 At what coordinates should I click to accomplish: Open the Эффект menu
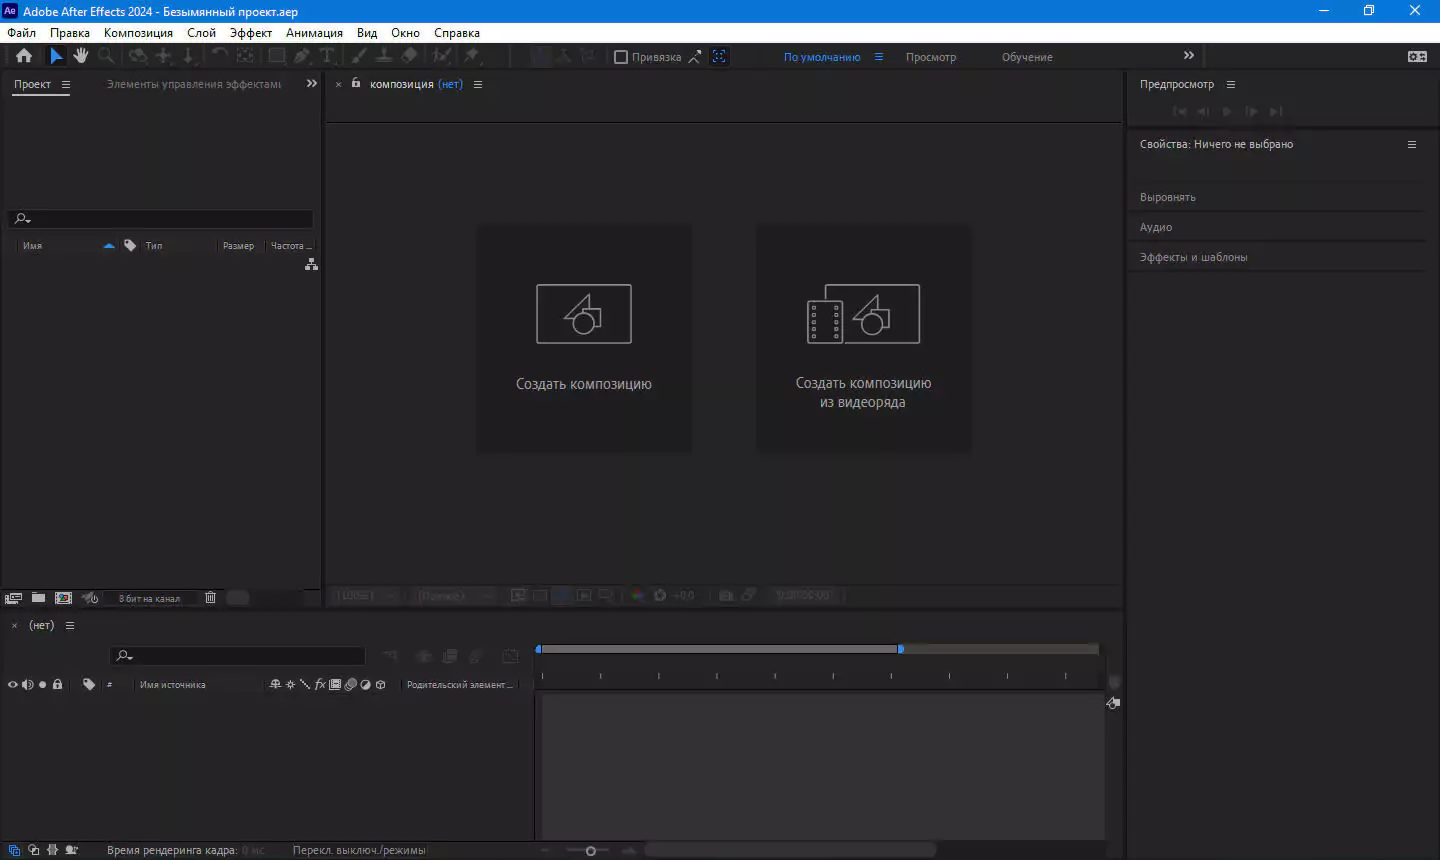250,32
